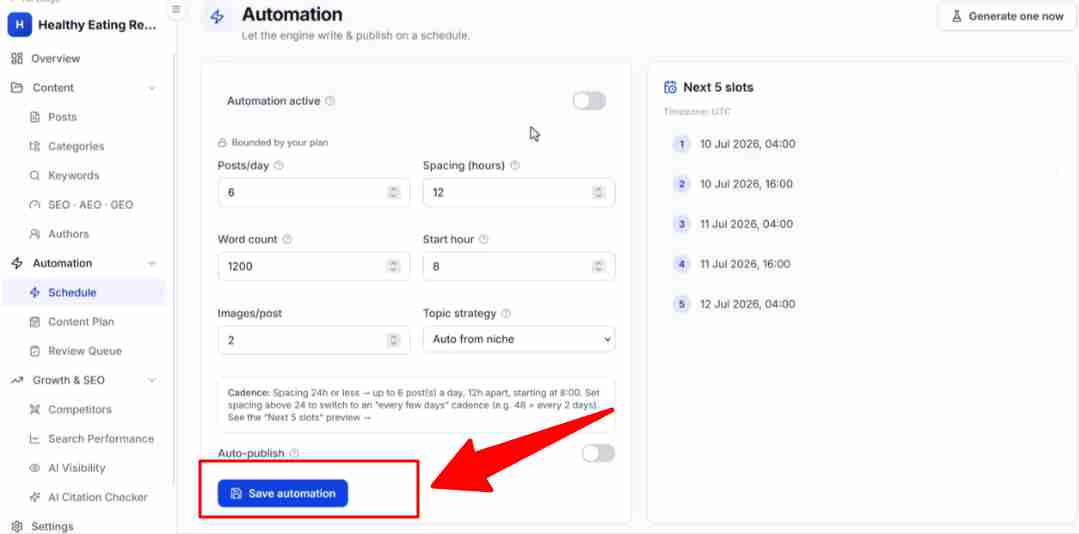The image size is (1079, 534).
Task: Click Save automation button
Action: coord(283,493)
